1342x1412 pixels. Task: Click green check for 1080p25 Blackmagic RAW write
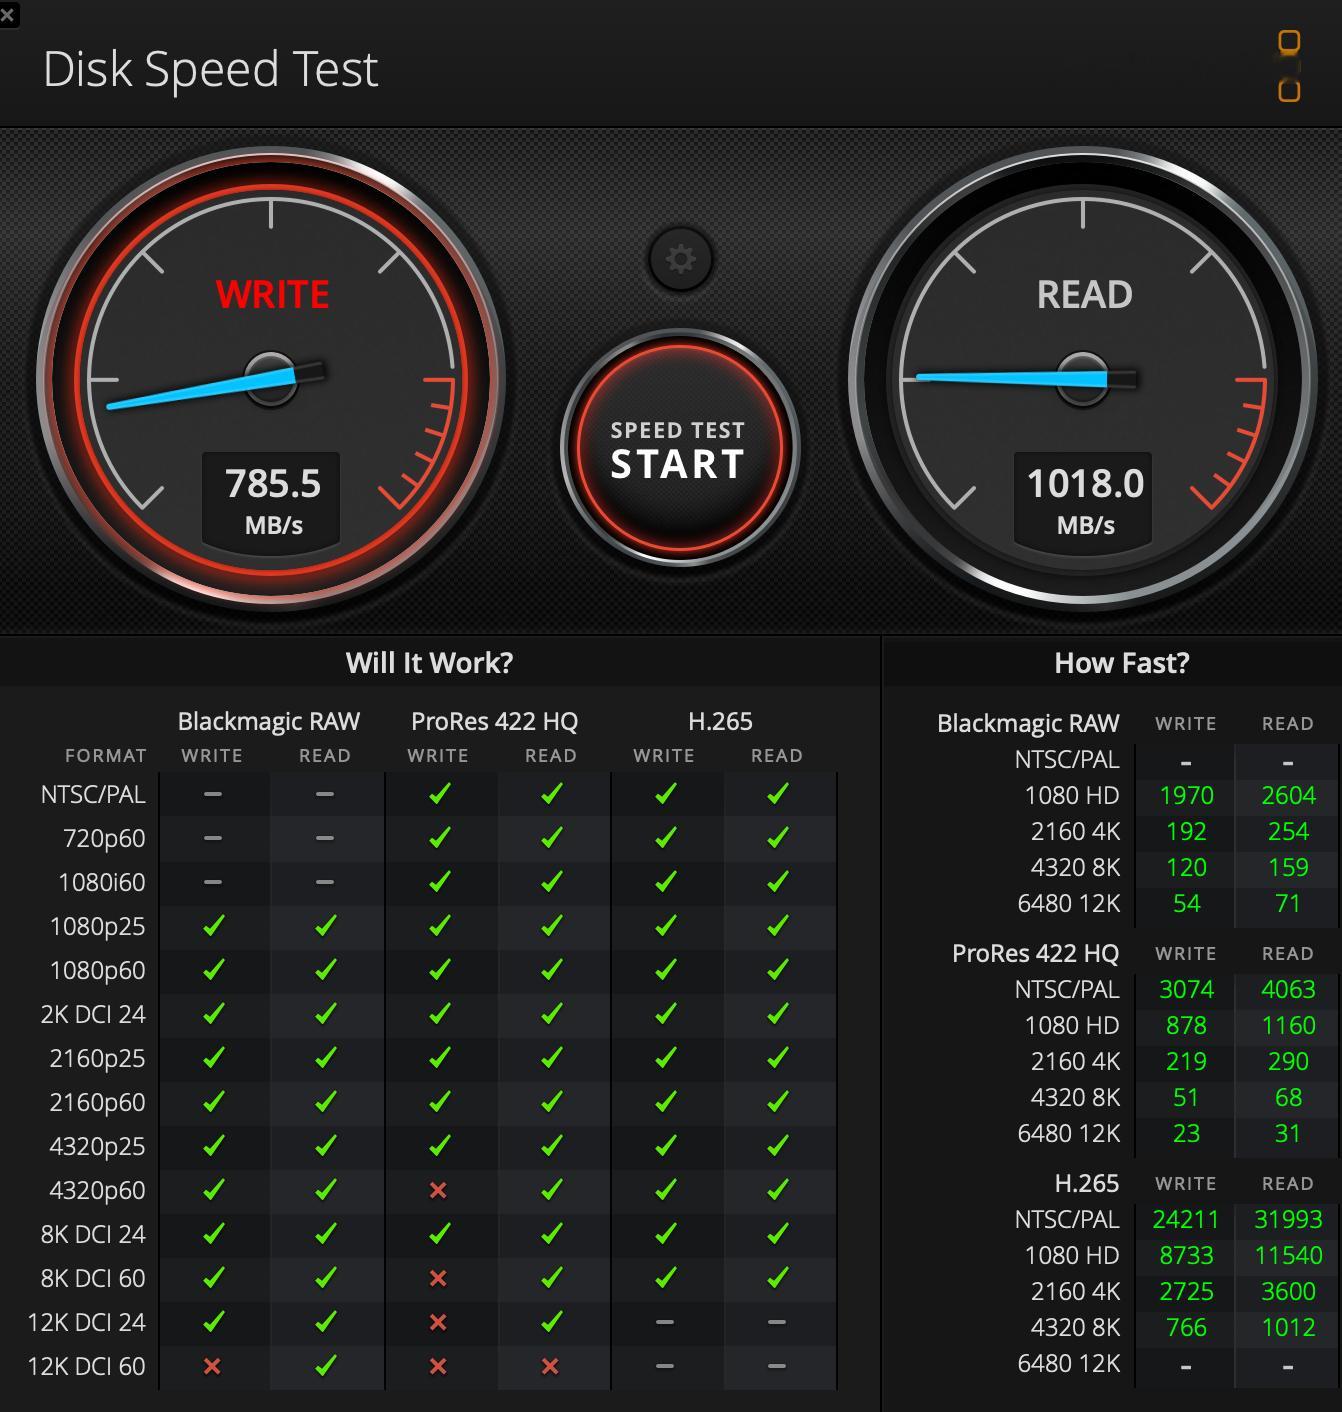tap(212, 926)
